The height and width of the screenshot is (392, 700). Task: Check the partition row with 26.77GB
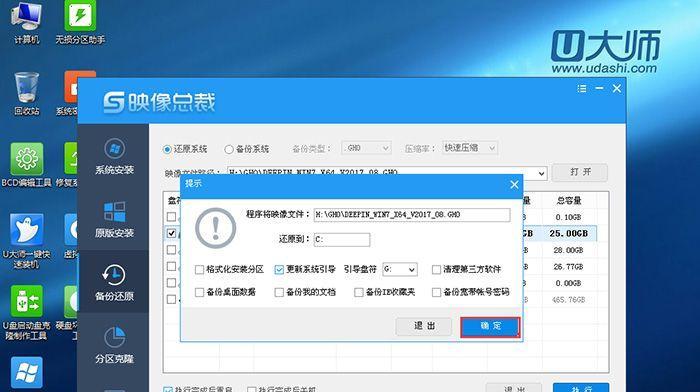coord(171,267)
